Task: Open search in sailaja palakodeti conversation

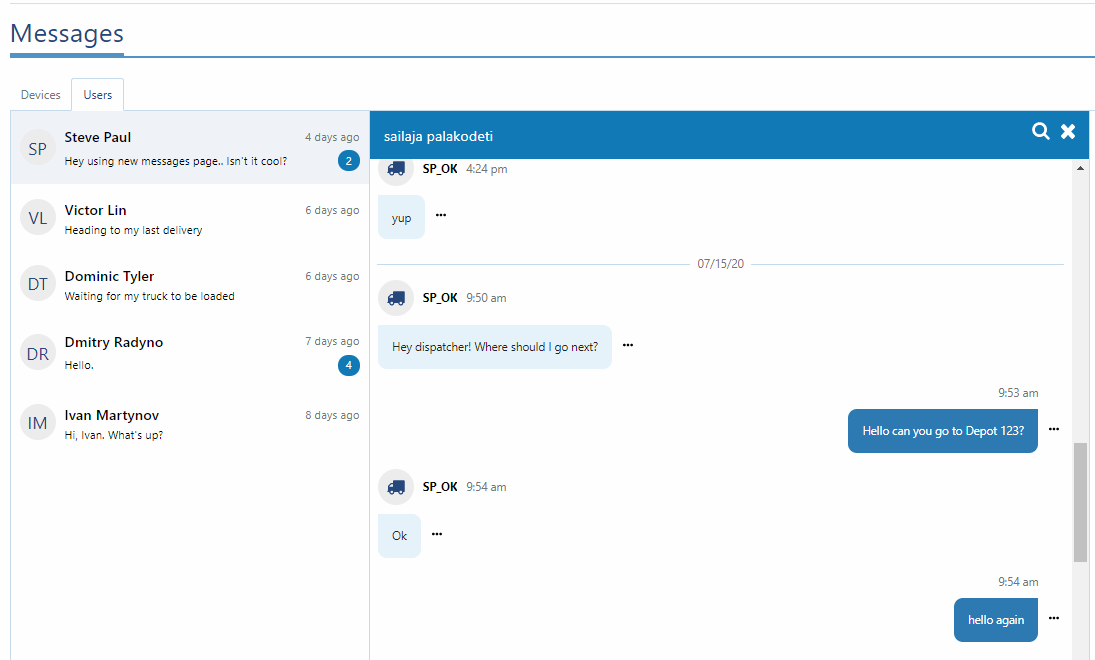Action: pos(1040,131)
